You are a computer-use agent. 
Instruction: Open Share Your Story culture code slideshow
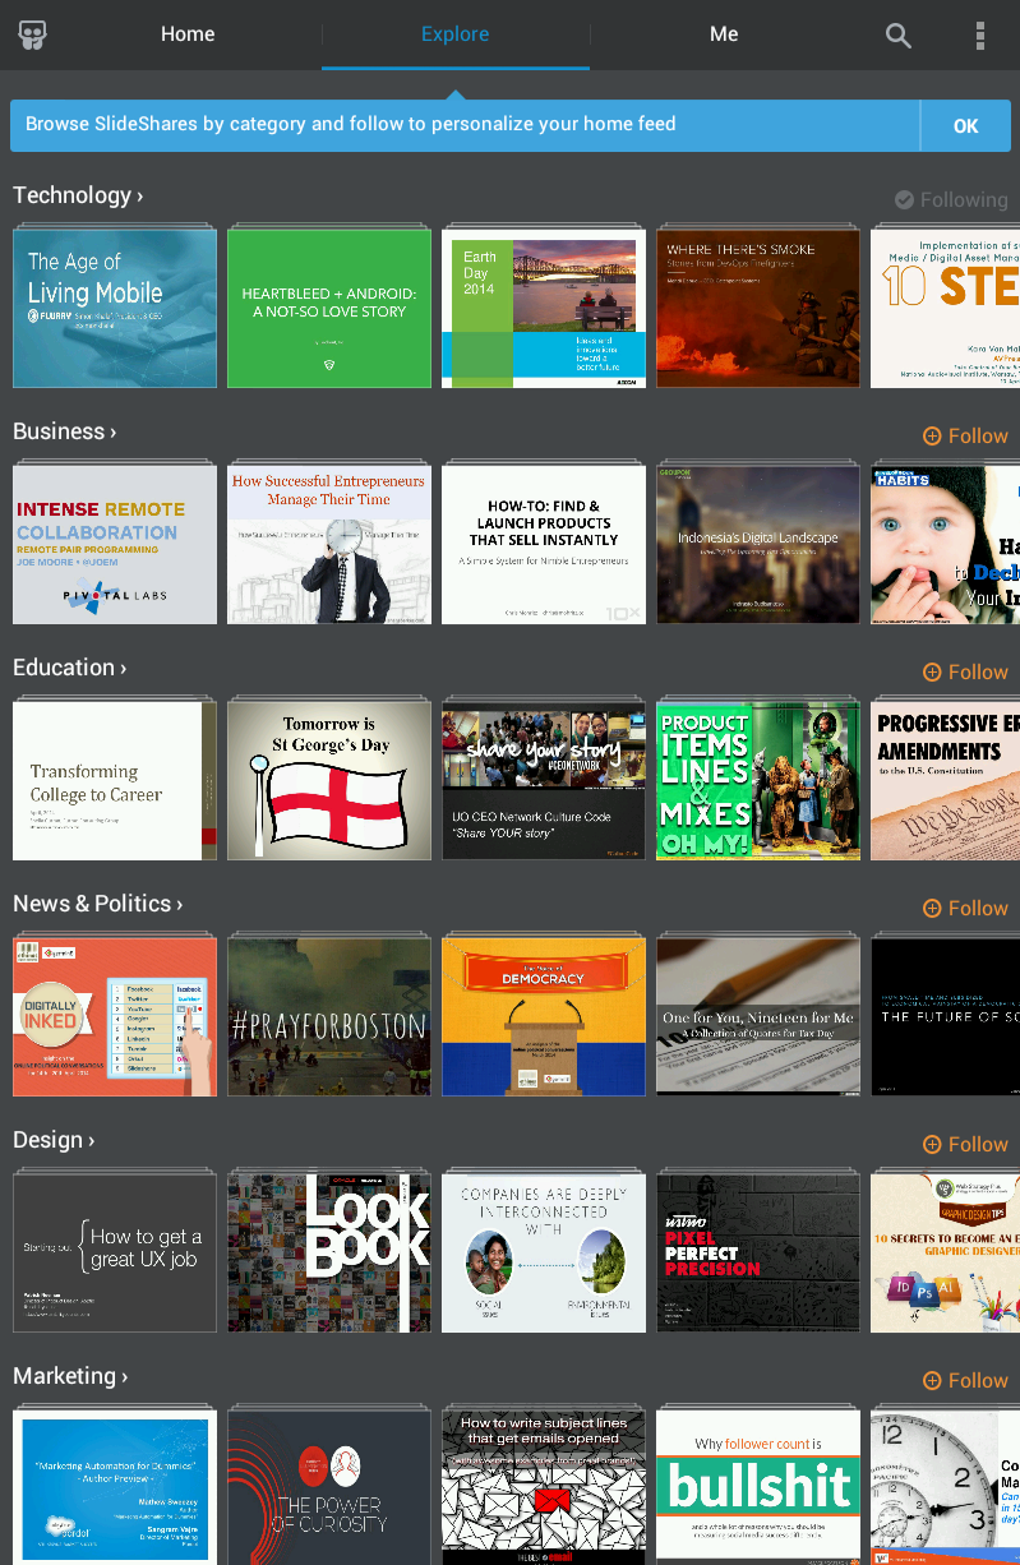point(544,780)
